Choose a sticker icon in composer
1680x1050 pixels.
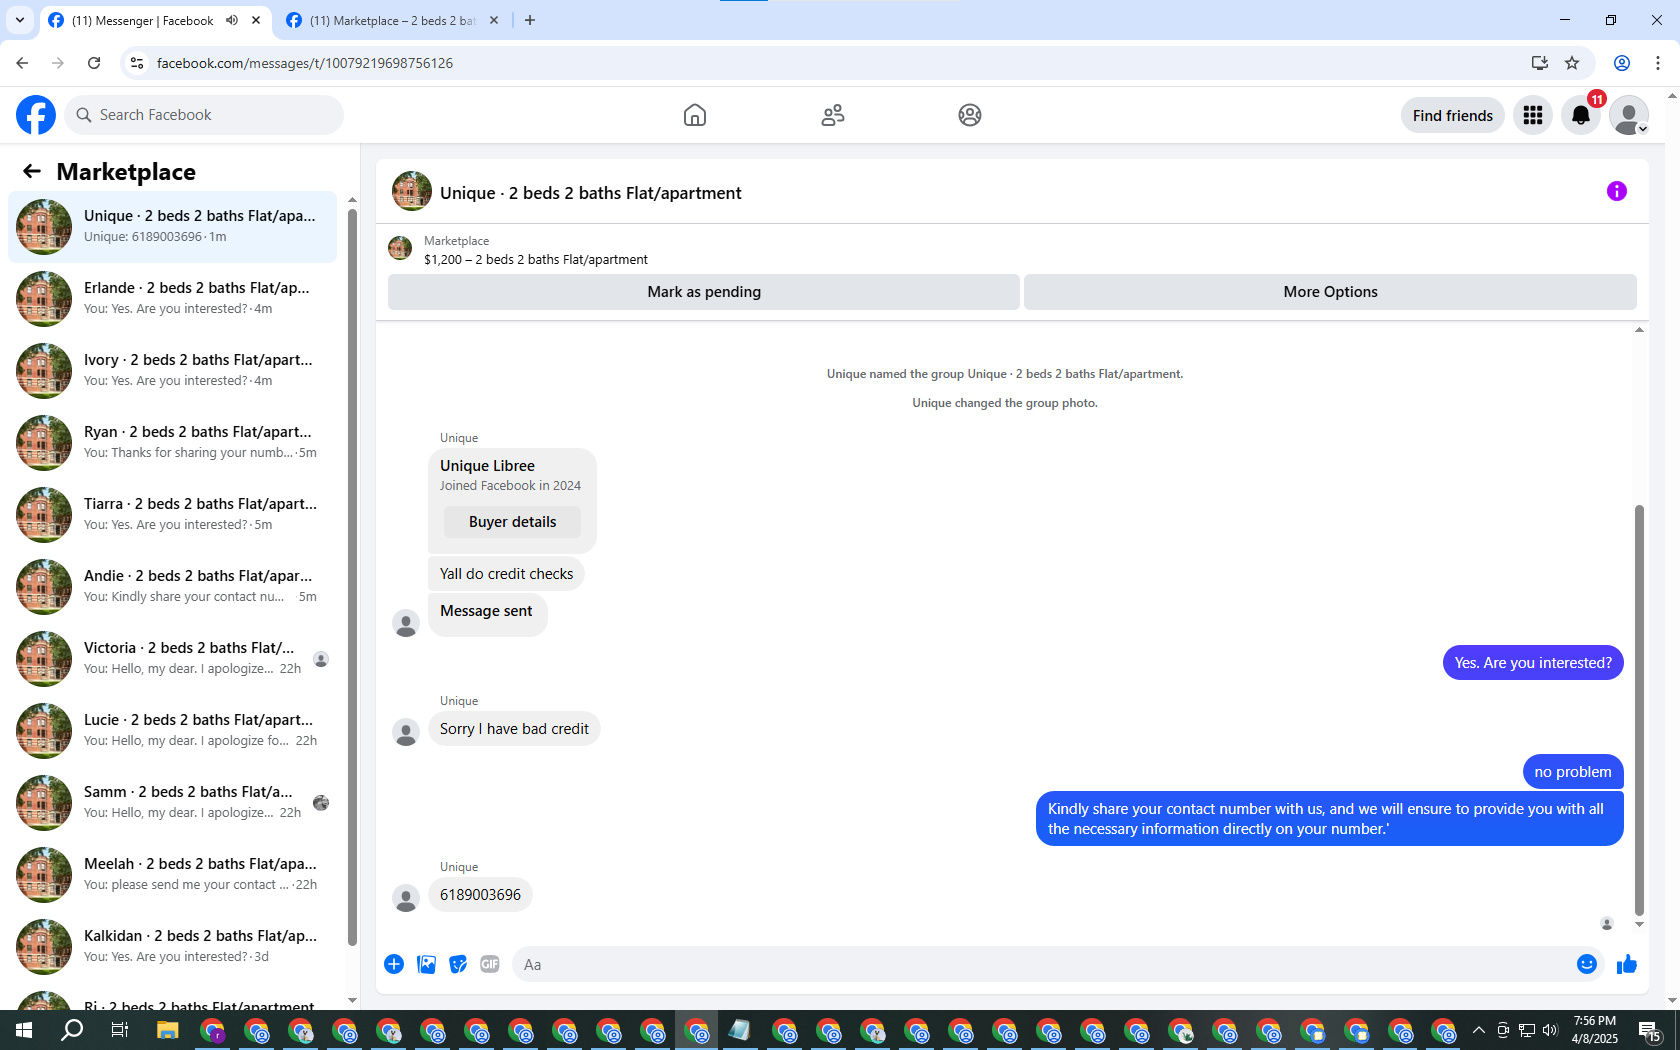pyautogui.click(x=458, y=964)
